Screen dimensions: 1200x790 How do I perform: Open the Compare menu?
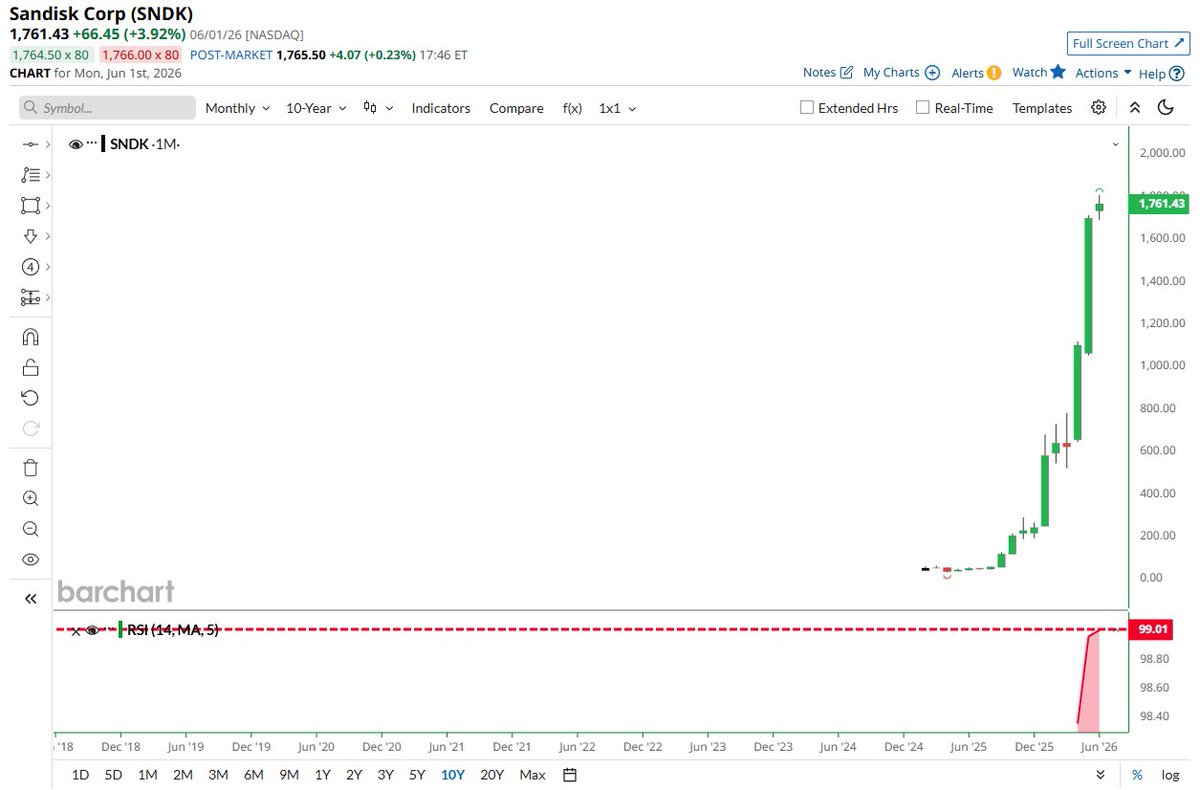point(516,108)
